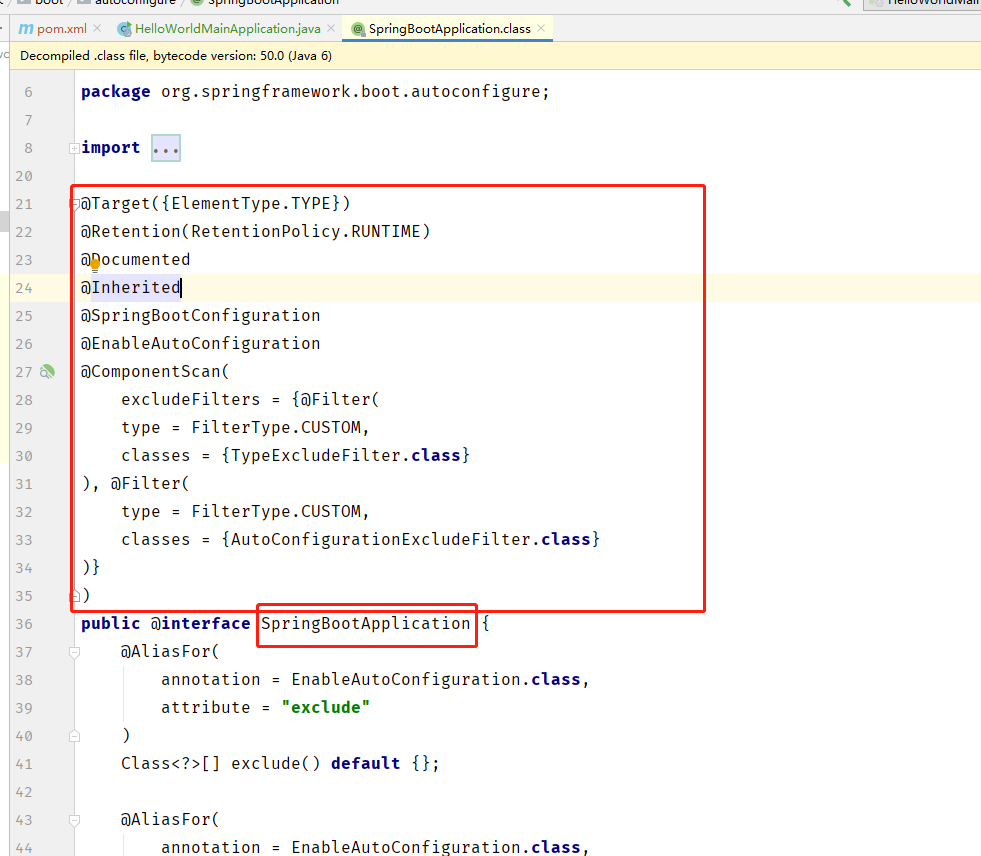Click the autoconfigure breadcrumb in the navigation bar

pos(127,3)
